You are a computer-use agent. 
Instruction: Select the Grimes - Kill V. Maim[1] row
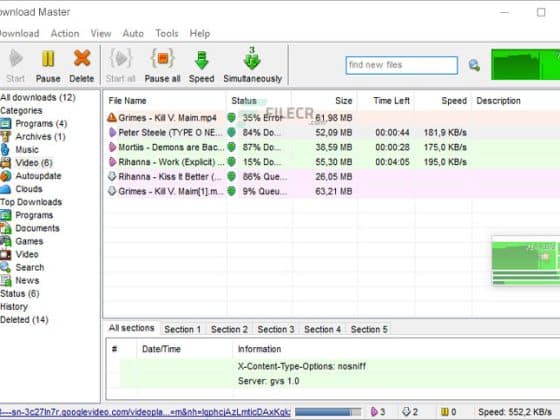[x=332, y=191]
